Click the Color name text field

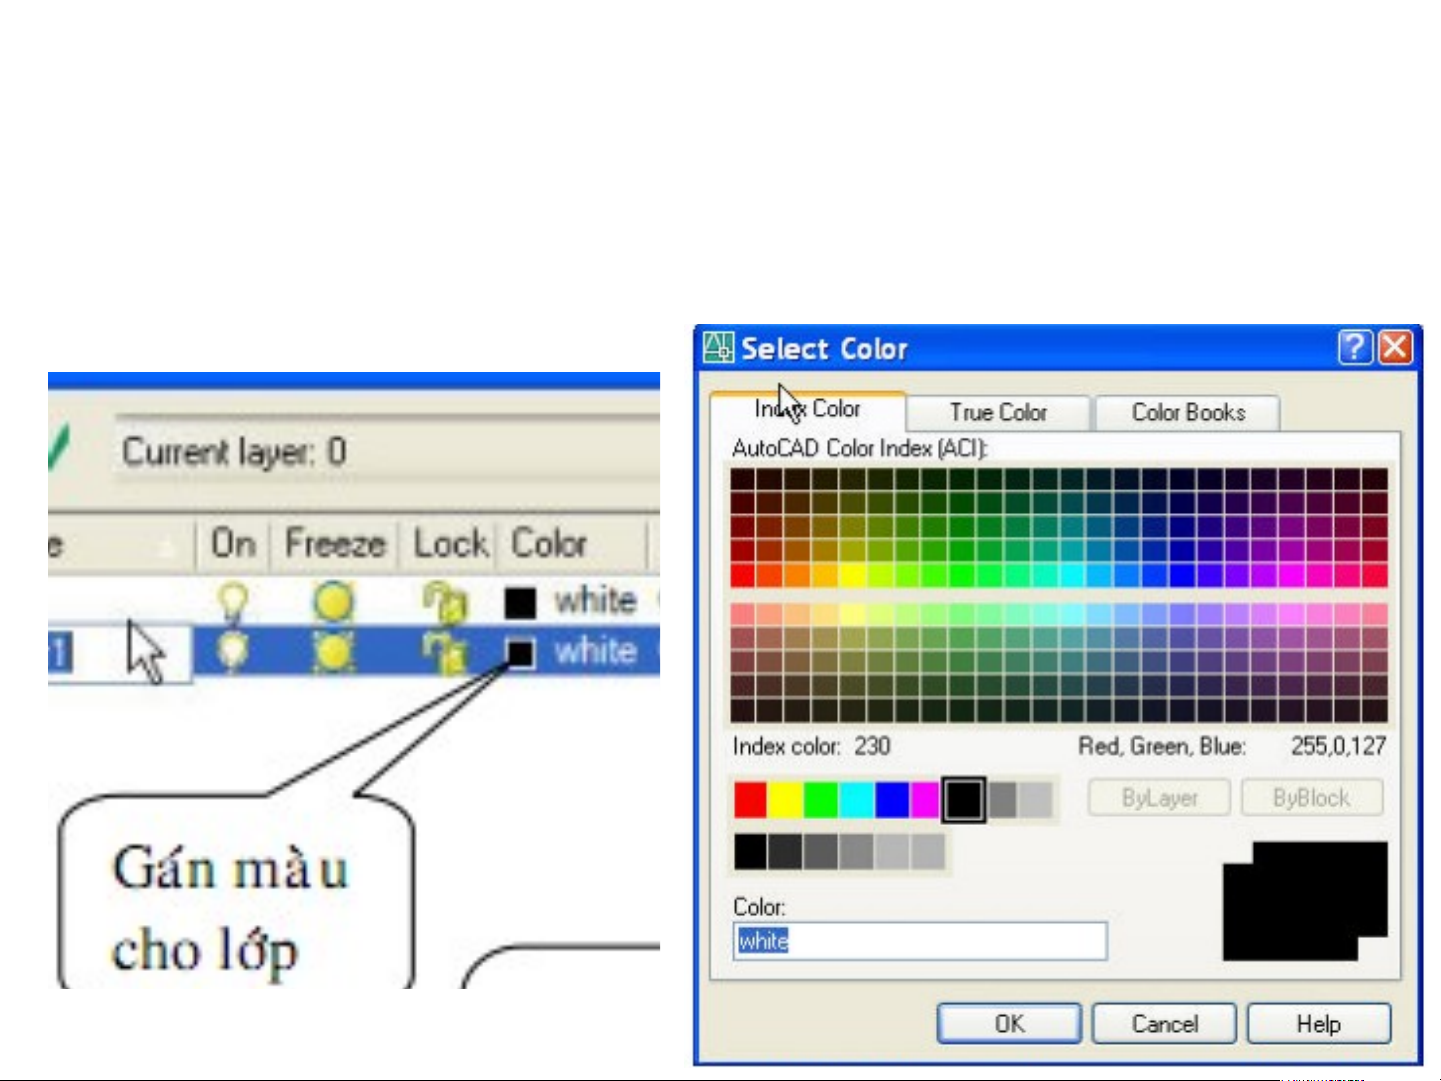[920, 941]
